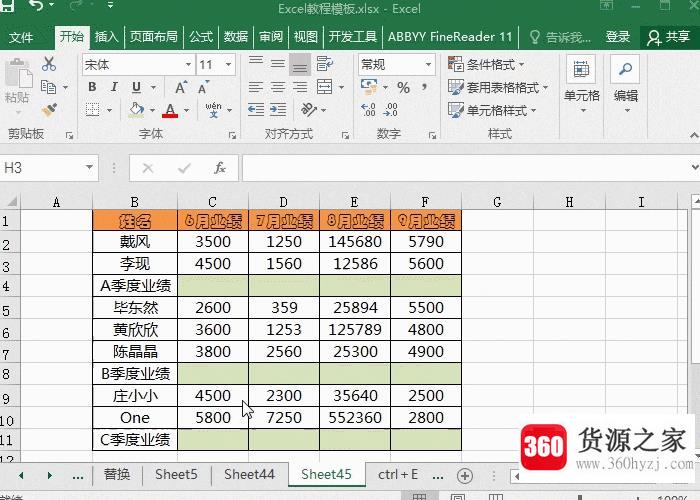This screenshot has height=500, width=700.
Task: Open Font dialog launcher
Action: click(232, 135)
